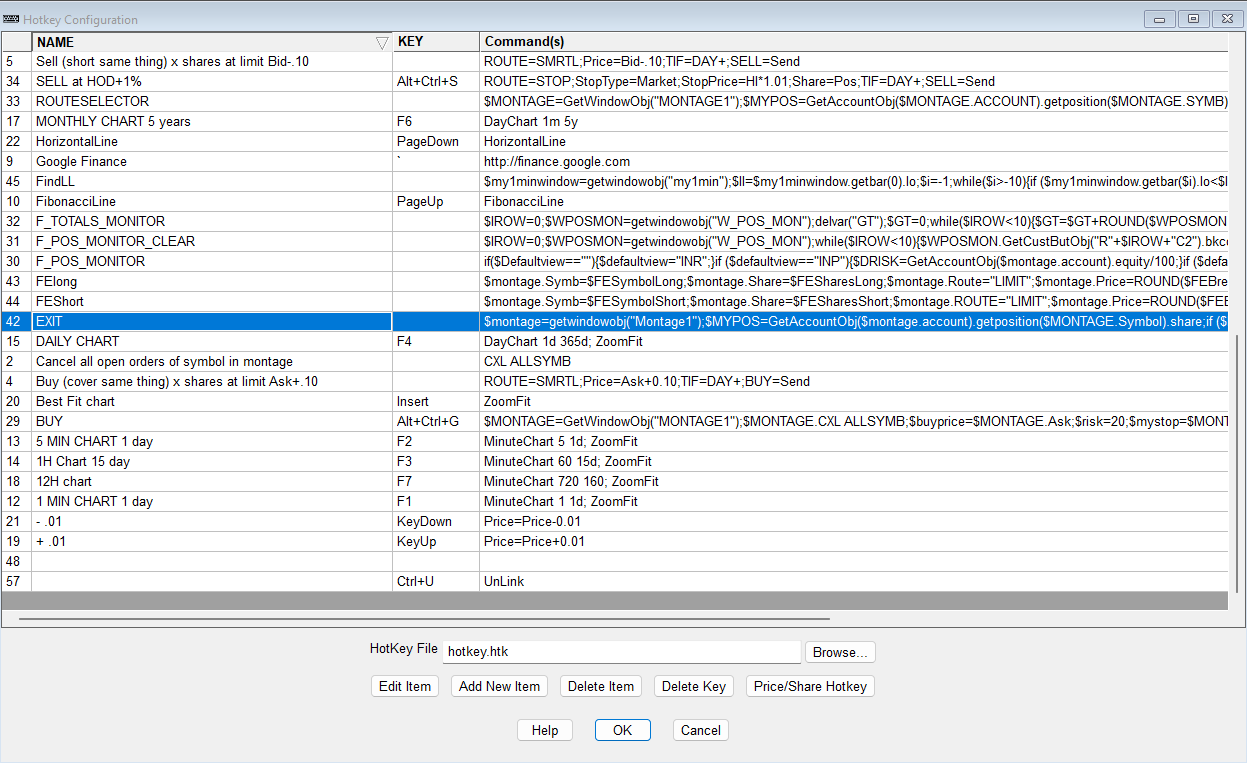This screenshot has width=1247, height=763.
Task: Click the keyboard icon in the title bar
Action: click(x=12, y=19)
